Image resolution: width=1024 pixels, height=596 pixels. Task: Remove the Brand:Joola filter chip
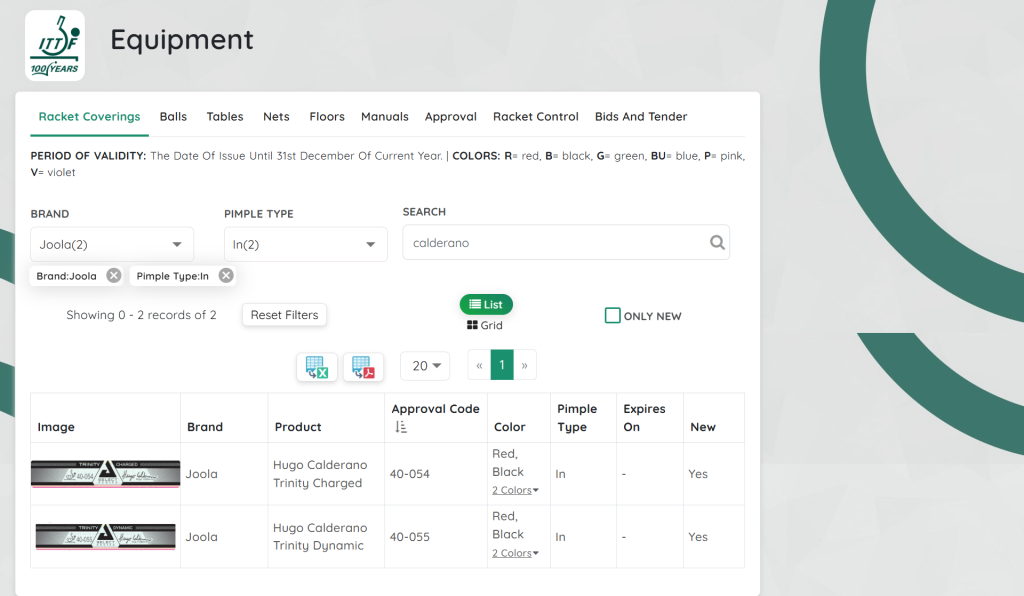[114, 276]
